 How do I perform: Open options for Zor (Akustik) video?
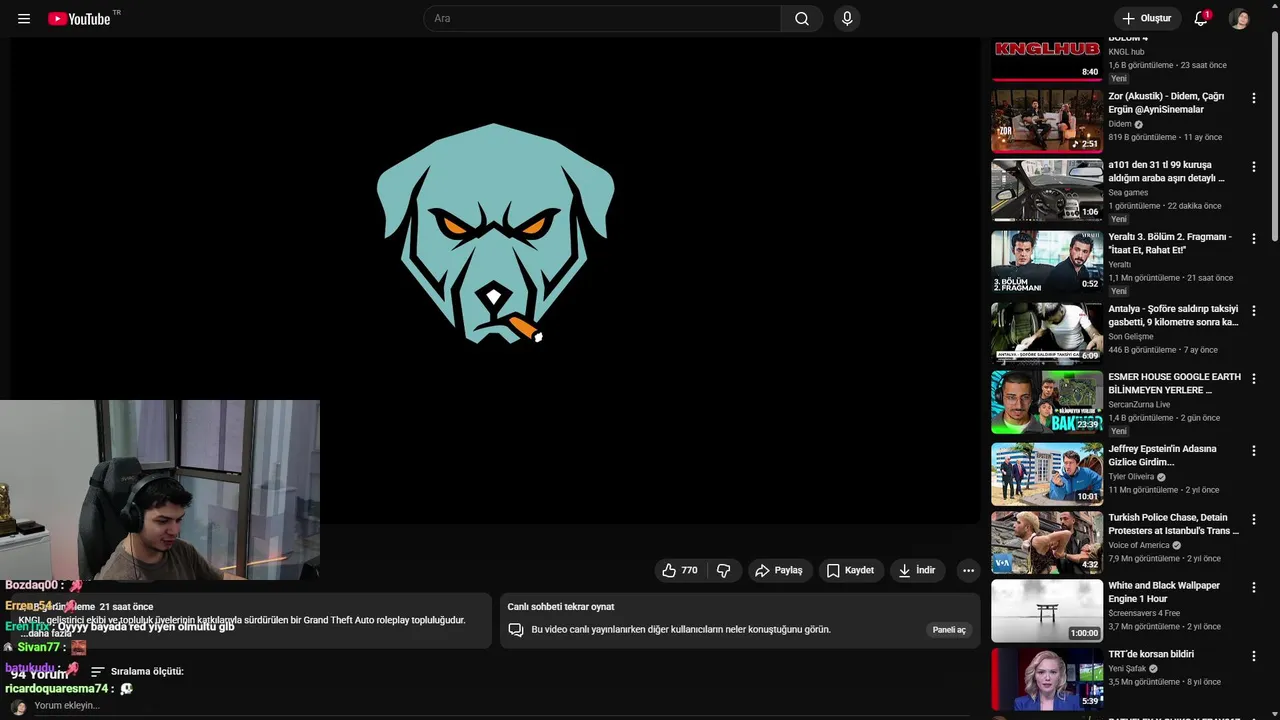point(1254,98)
